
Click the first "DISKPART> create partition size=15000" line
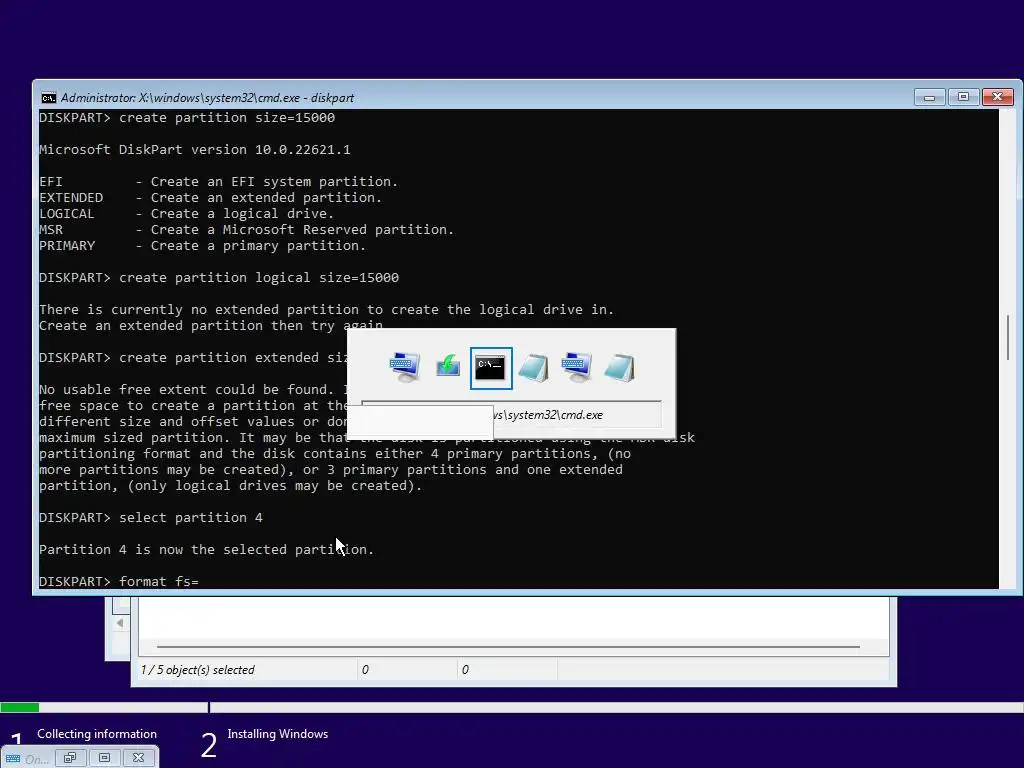[x=187, y=118]
